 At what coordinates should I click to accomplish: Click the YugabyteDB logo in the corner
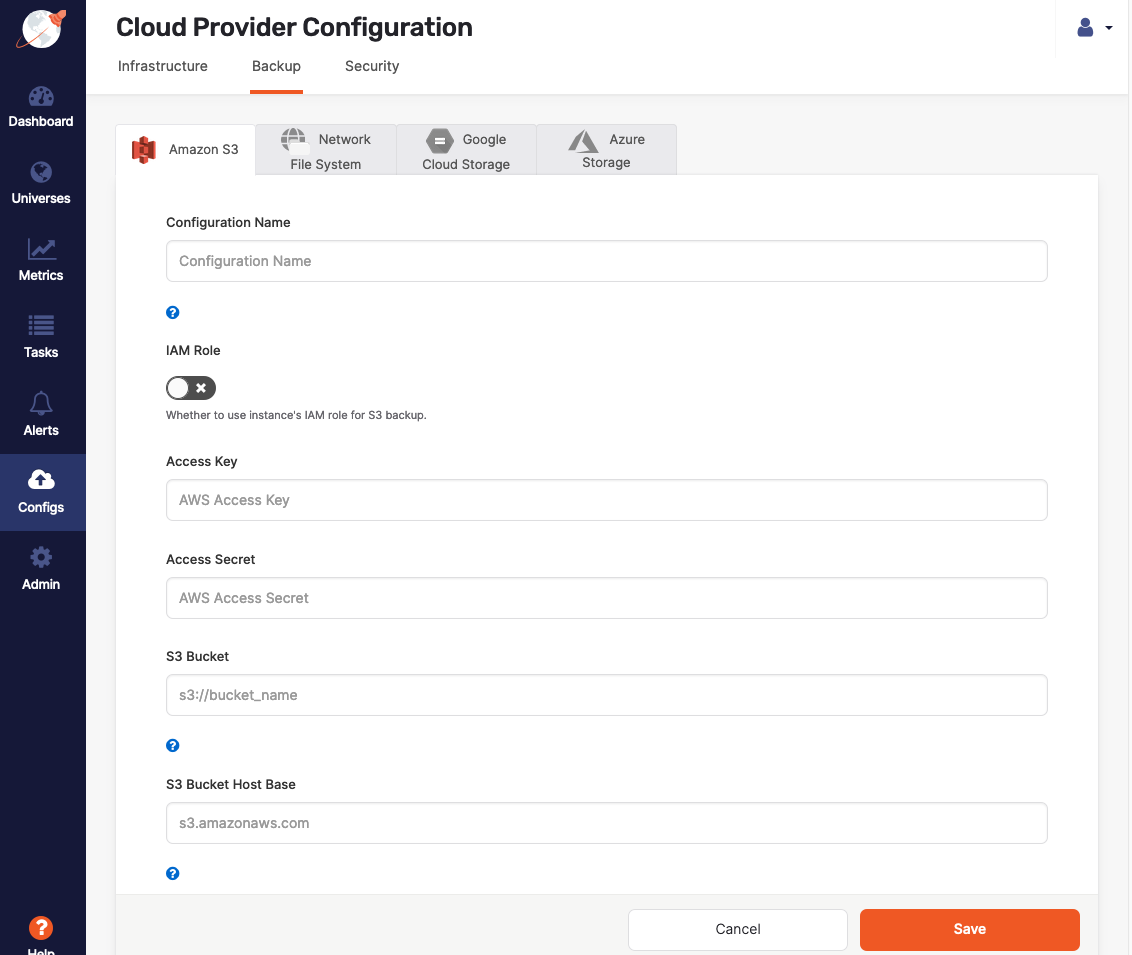pyautogui.click(x=41, y=28)
